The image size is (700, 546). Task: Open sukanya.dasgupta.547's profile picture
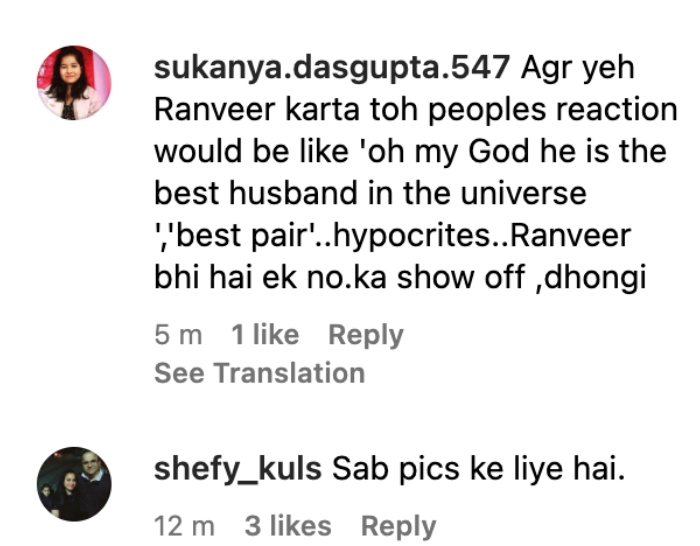pyautogui.click(x=74, y=83)
